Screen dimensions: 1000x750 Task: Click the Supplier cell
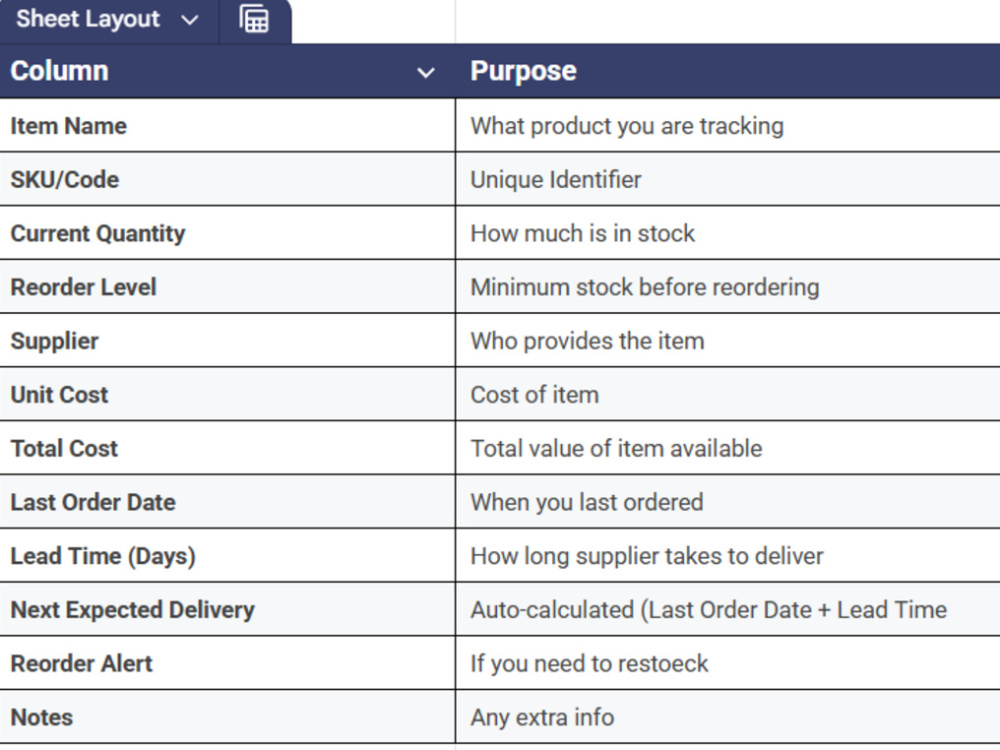pos(228,341)
